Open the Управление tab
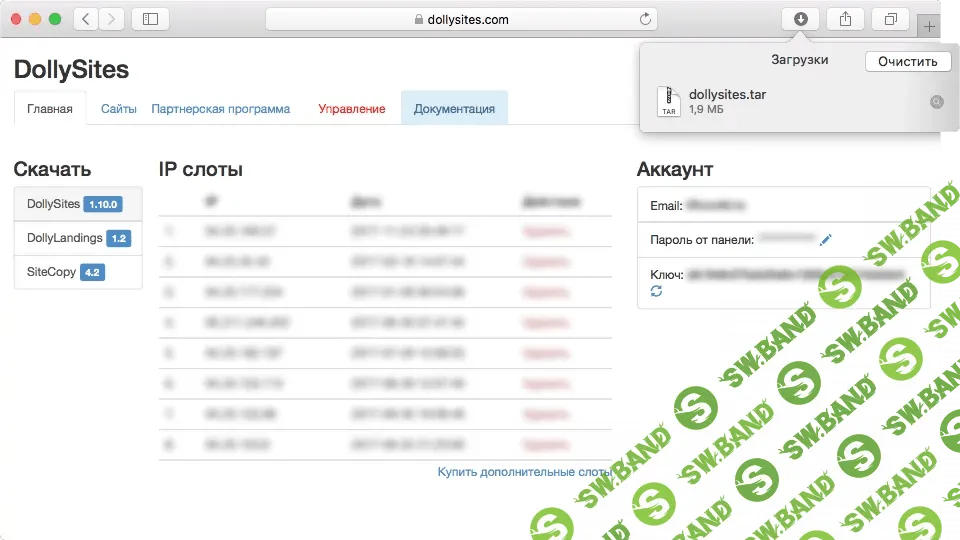 351,108
